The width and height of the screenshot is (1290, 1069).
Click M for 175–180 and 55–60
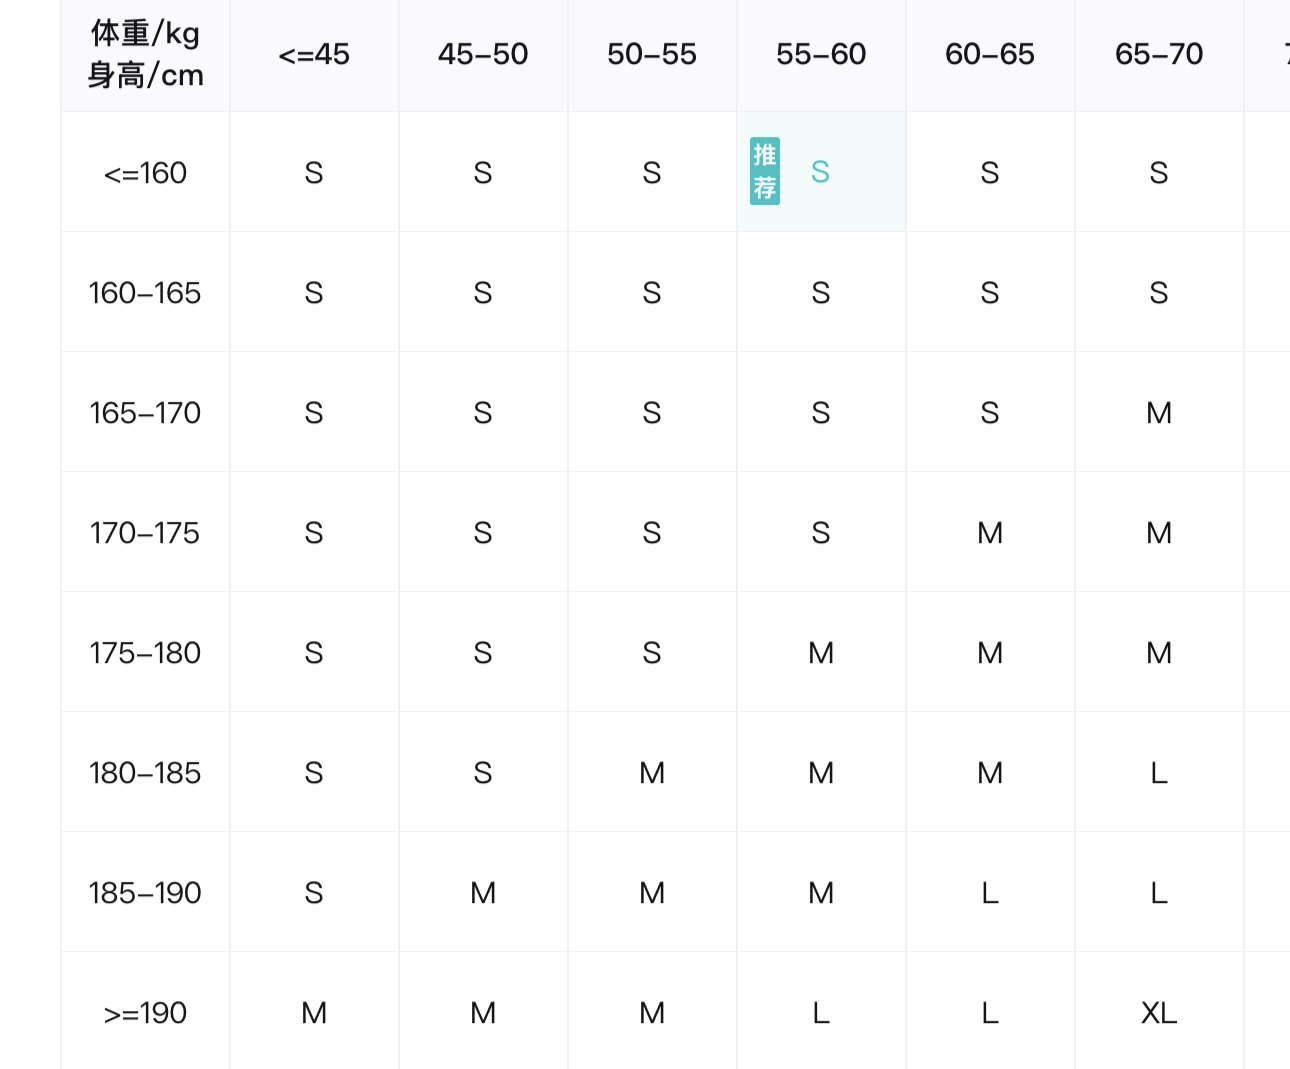pyautogui.click(x=821, y=652)
